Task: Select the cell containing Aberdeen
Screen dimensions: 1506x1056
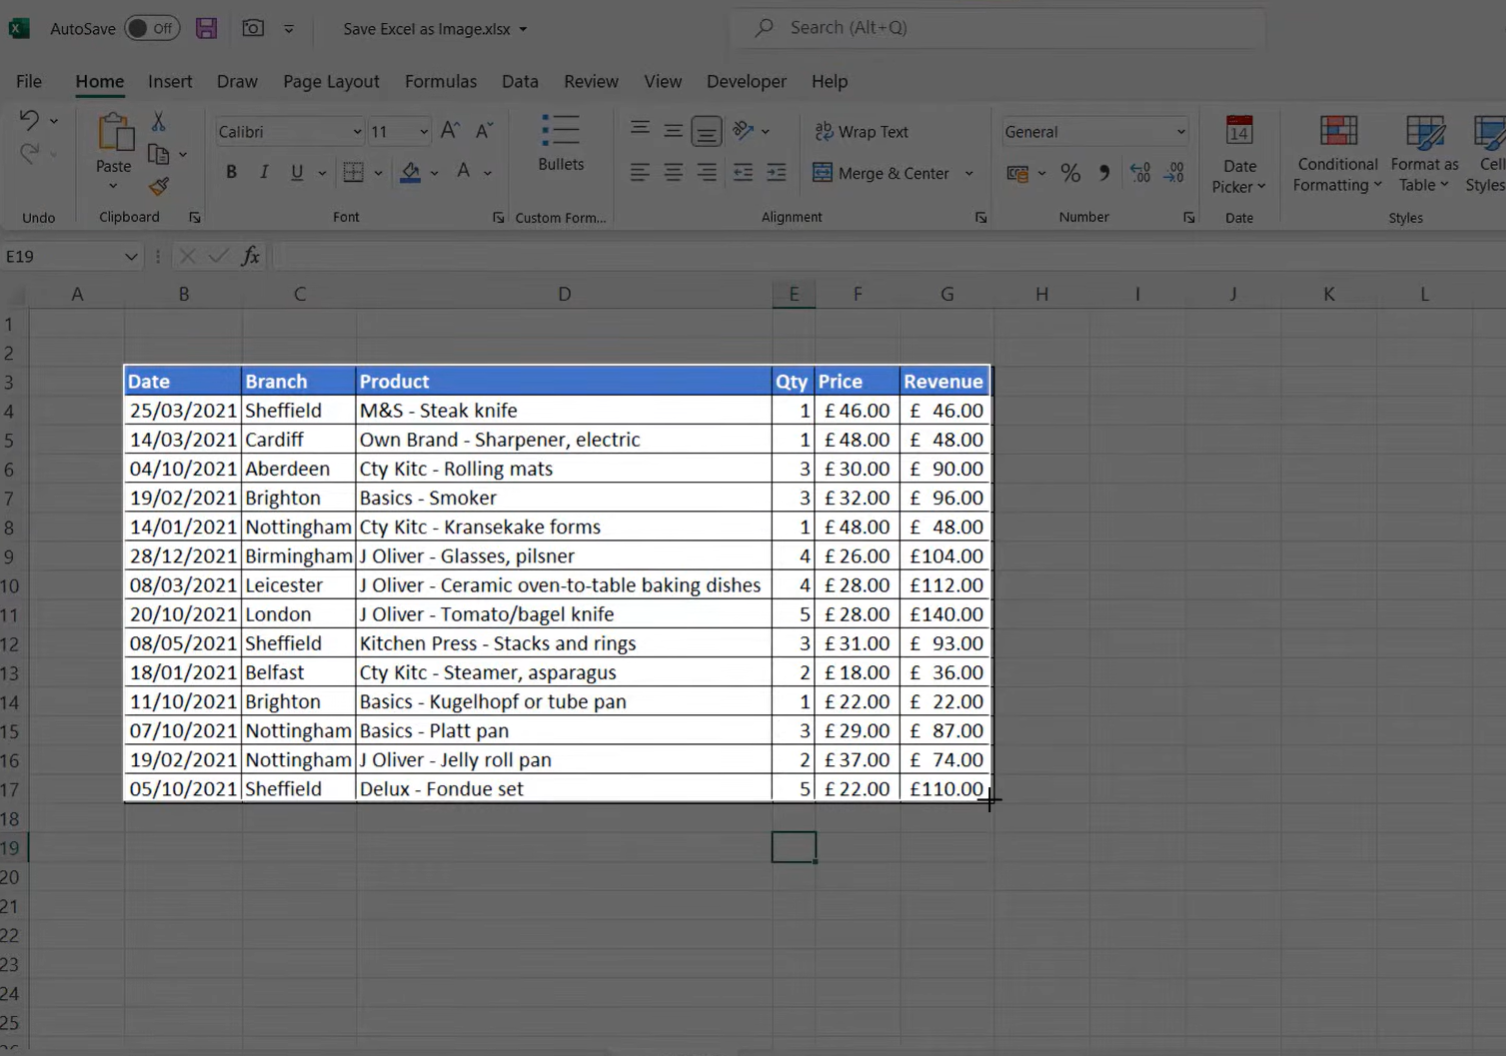Action: click(299, 469)
